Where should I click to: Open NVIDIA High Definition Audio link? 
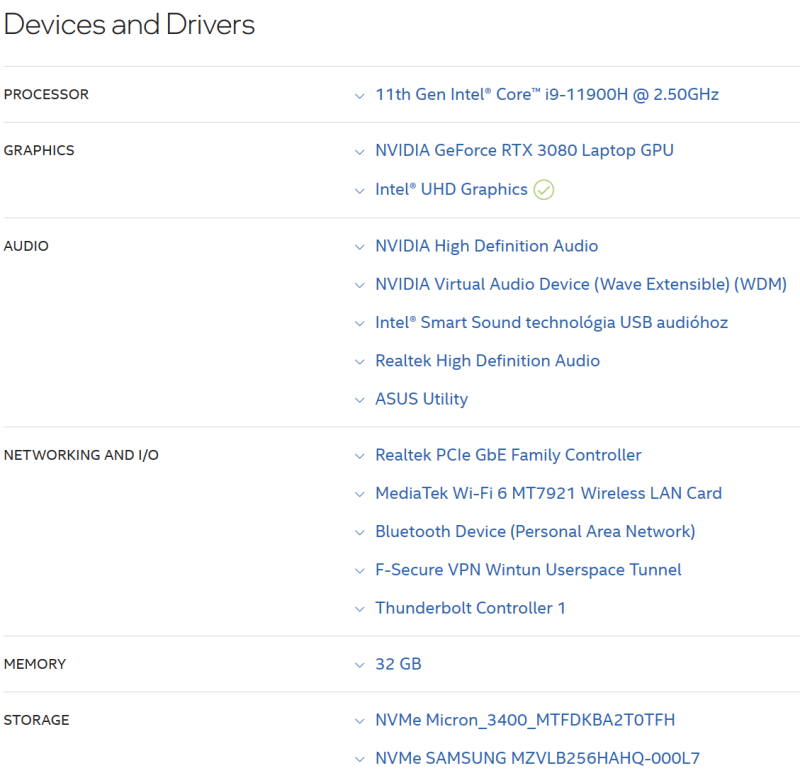point(487,246)
